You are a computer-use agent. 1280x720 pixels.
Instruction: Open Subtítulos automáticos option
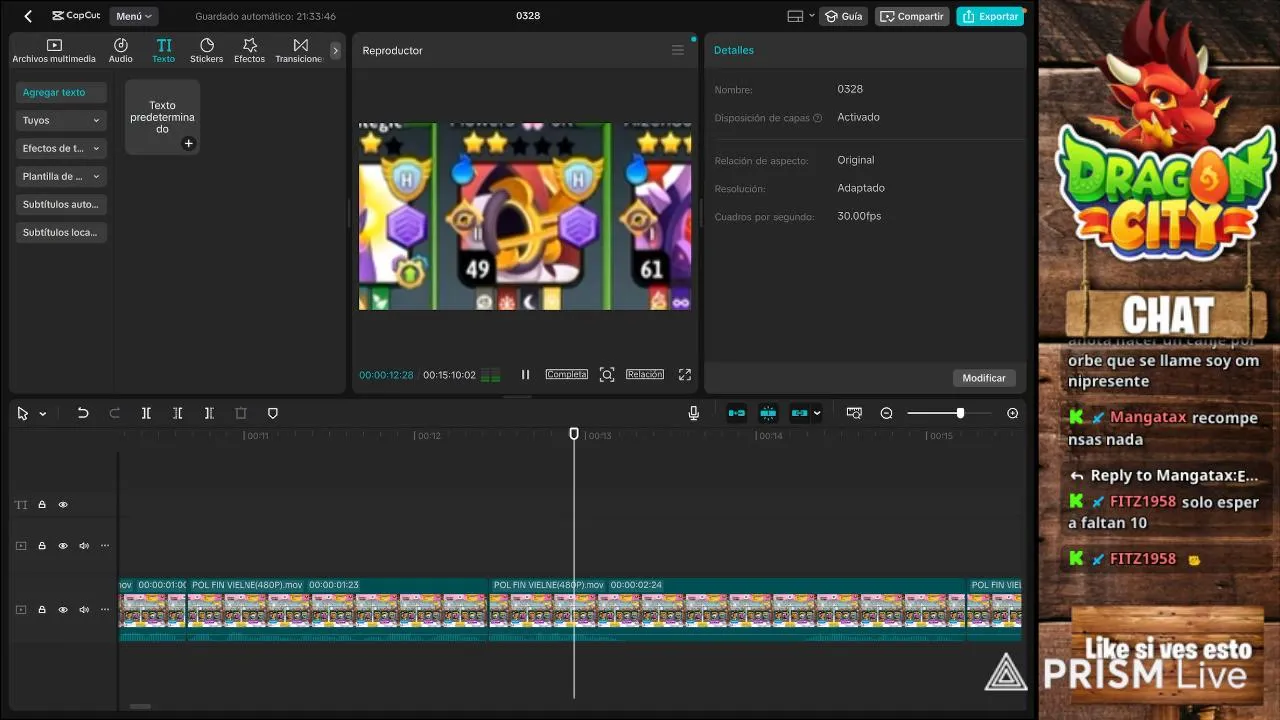point(61,204)
